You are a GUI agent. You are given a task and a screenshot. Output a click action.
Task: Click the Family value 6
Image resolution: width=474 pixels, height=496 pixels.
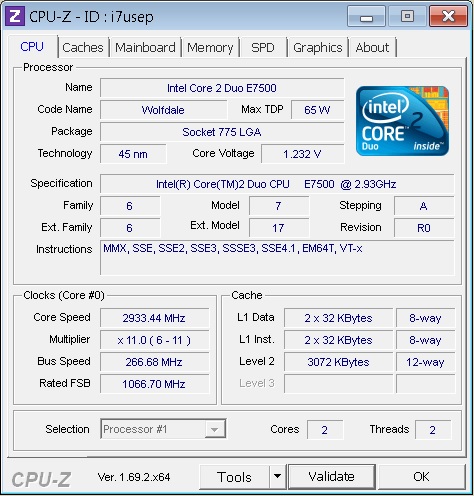tap(130, 206)
